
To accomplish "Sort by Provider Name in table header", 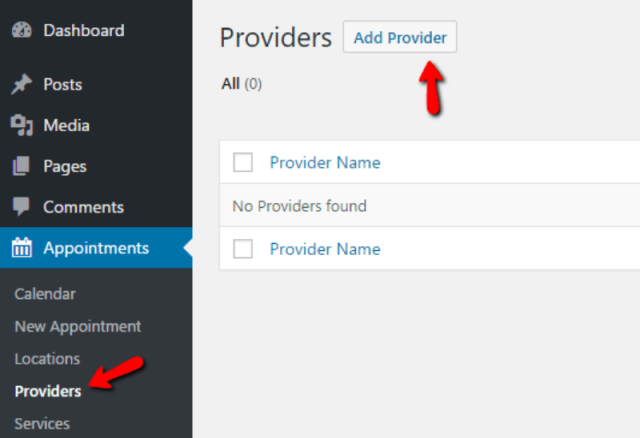I will 325,163.
